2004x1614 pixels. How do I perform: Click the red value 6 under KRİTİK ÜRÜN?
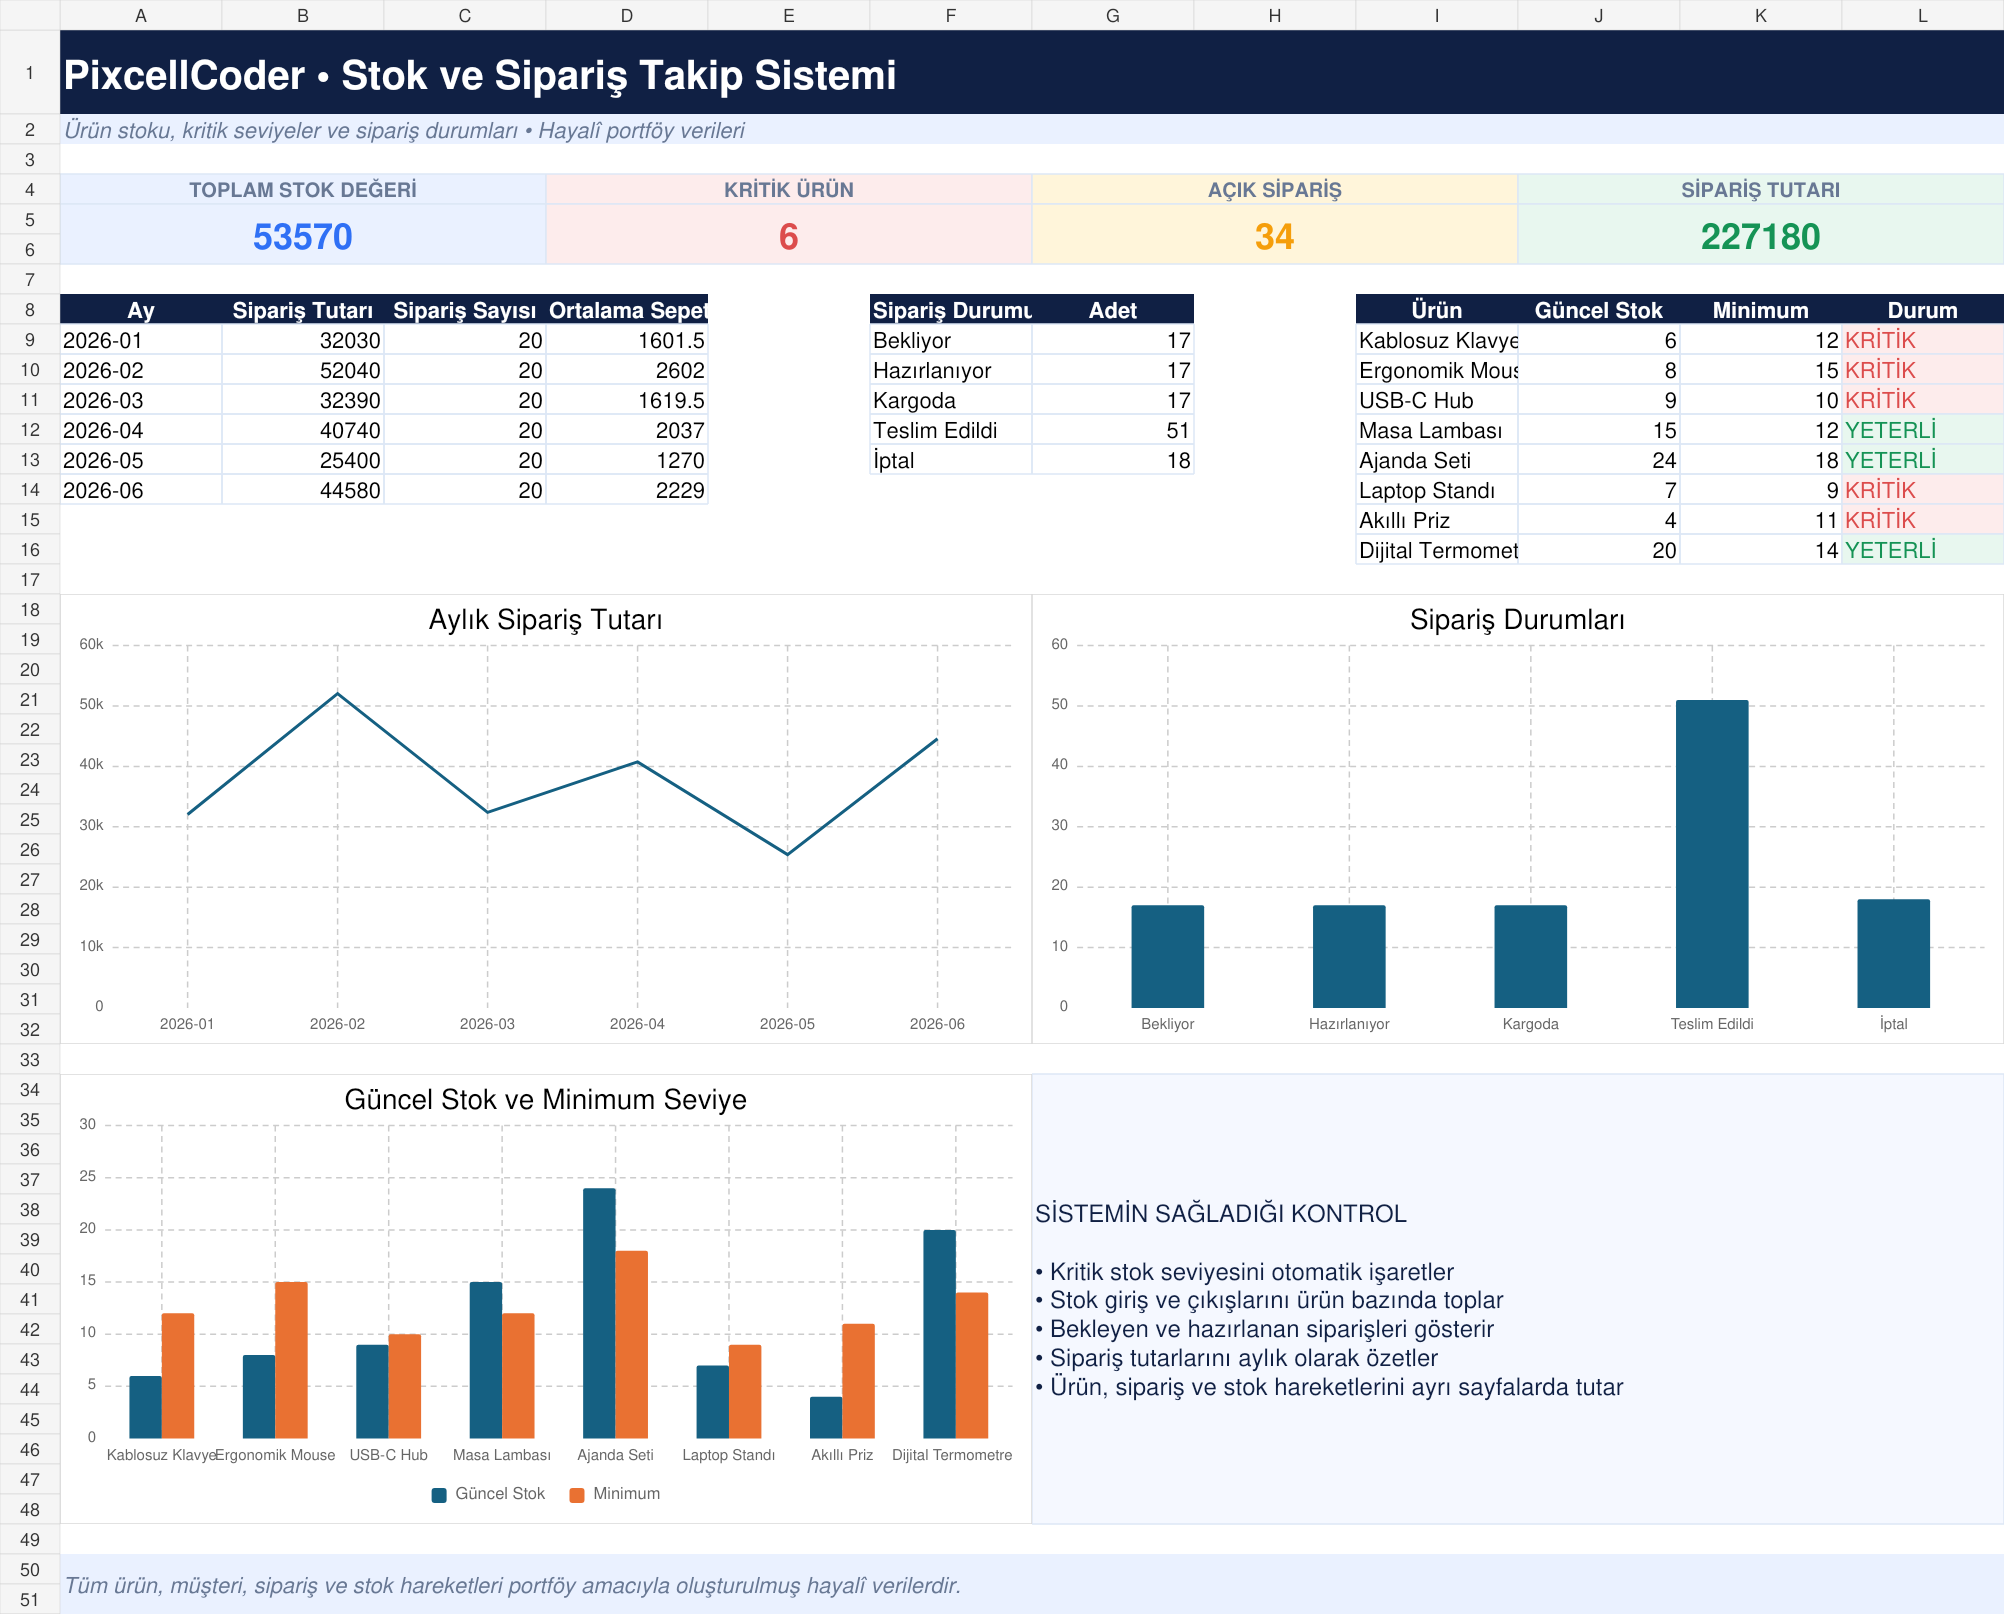click(x=789, y=236)
